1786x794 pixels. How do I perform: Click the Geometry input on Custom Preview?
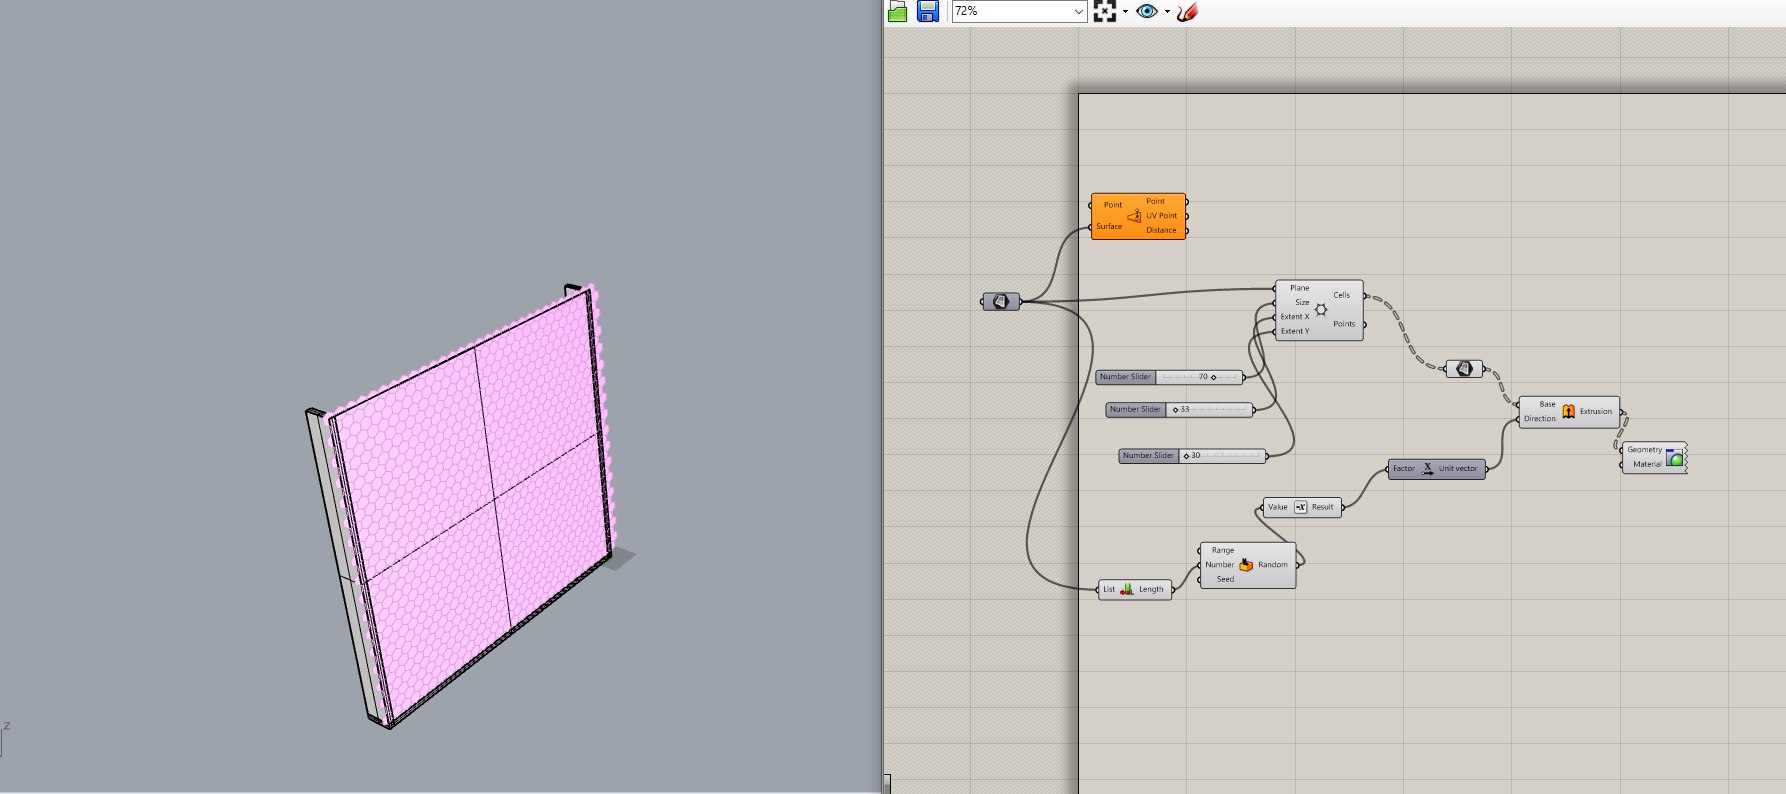click(1645, 450)
